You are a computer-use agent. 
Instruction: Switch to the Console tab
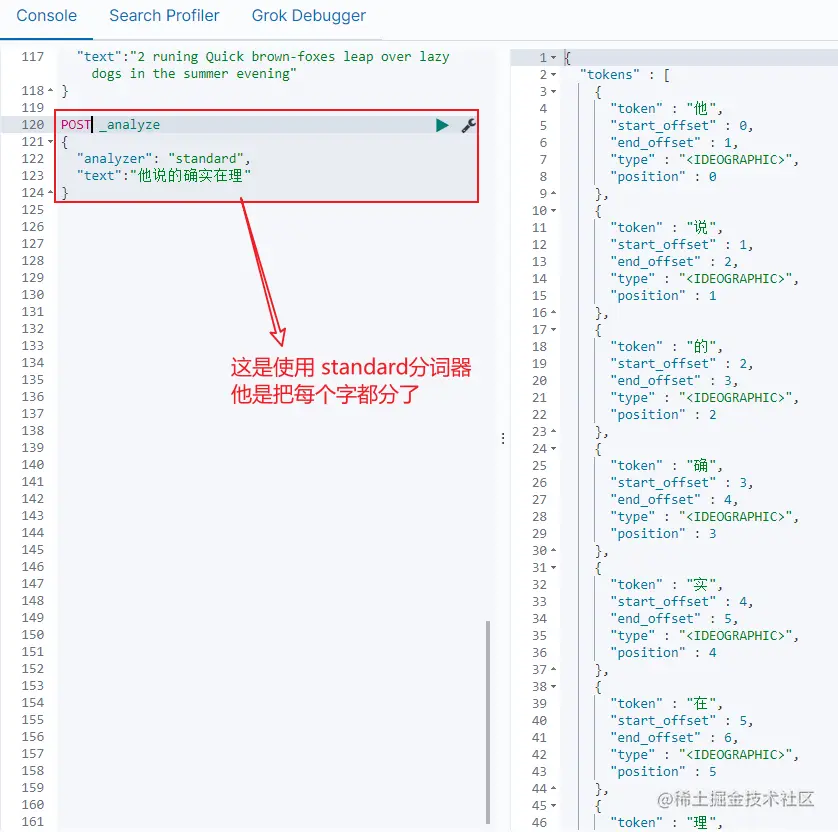[46, 15]
